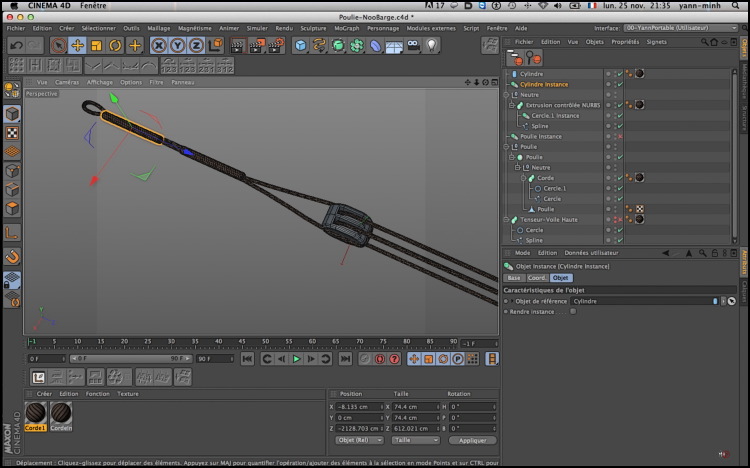Play the animation forward
The height and width of the screenshot is (468, 750).
point(297,358)
